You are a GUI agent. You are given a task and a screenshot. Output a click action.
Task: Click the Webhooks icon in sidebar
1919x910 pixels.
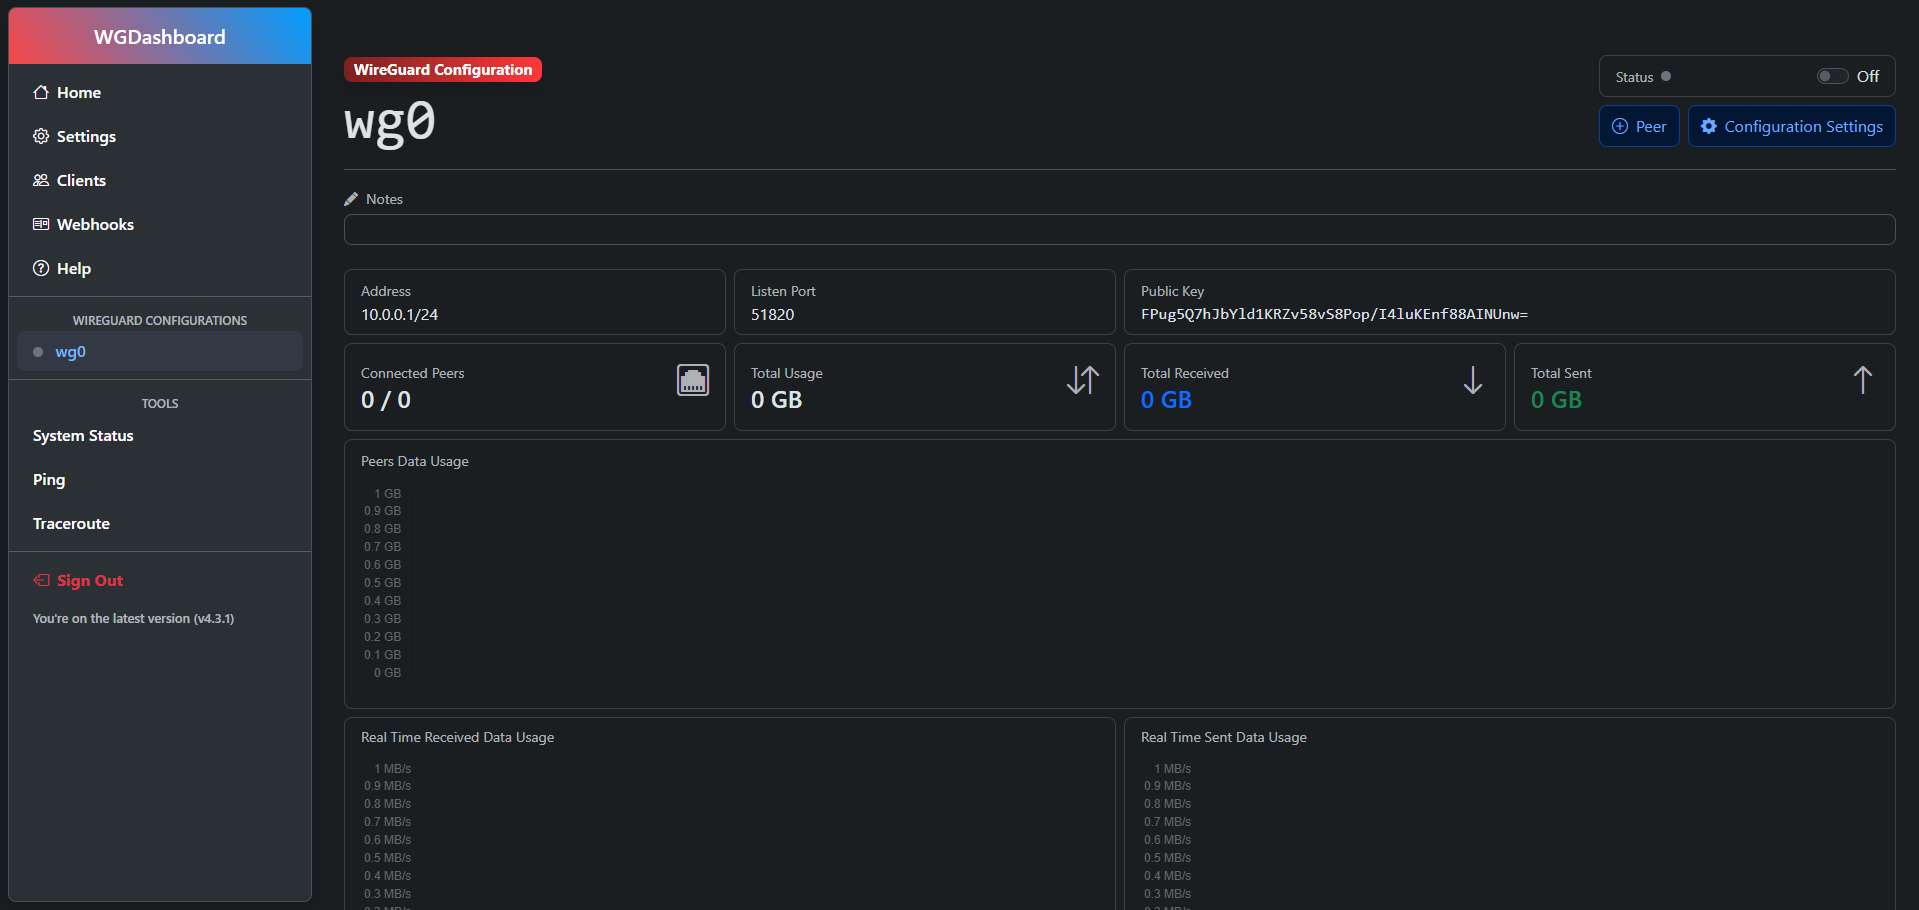tap(41, 224)
